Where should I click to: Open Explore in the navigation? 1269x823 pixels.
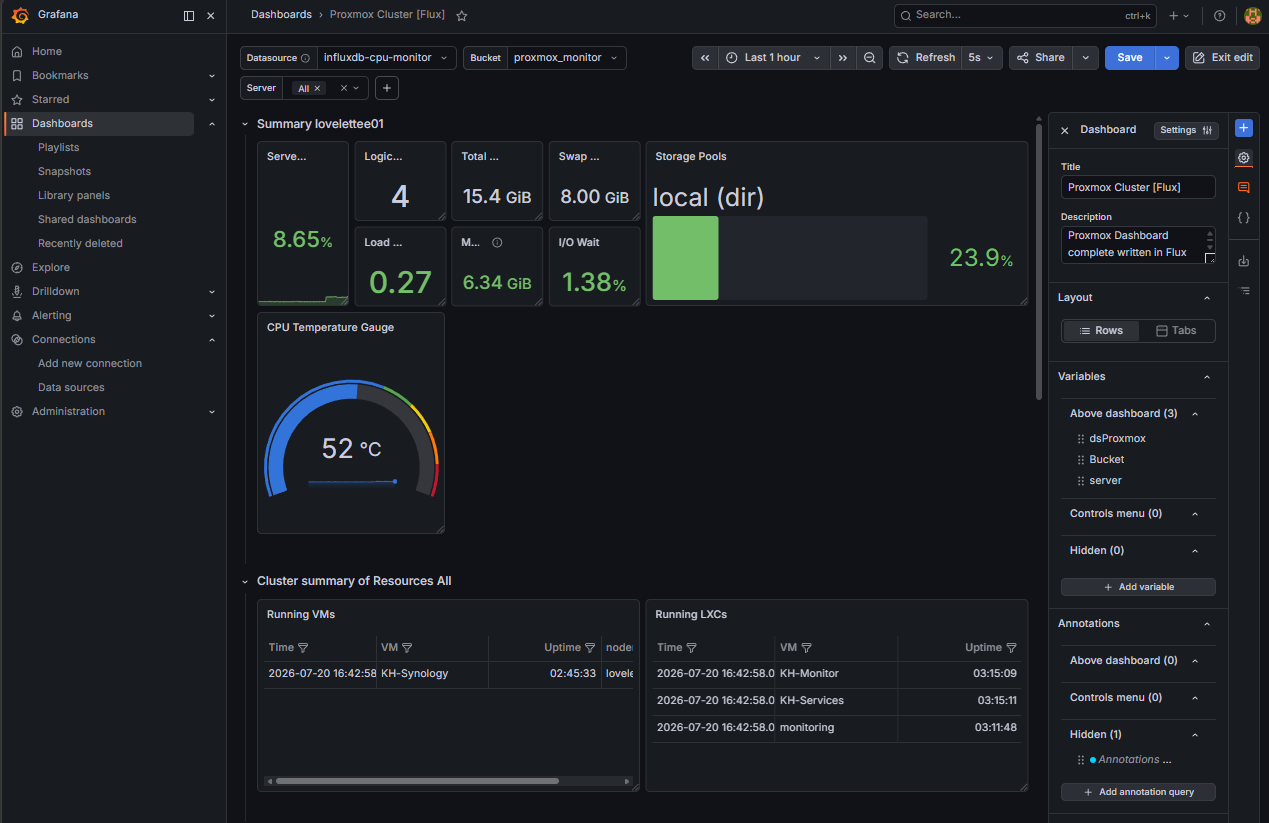(51, 267)
